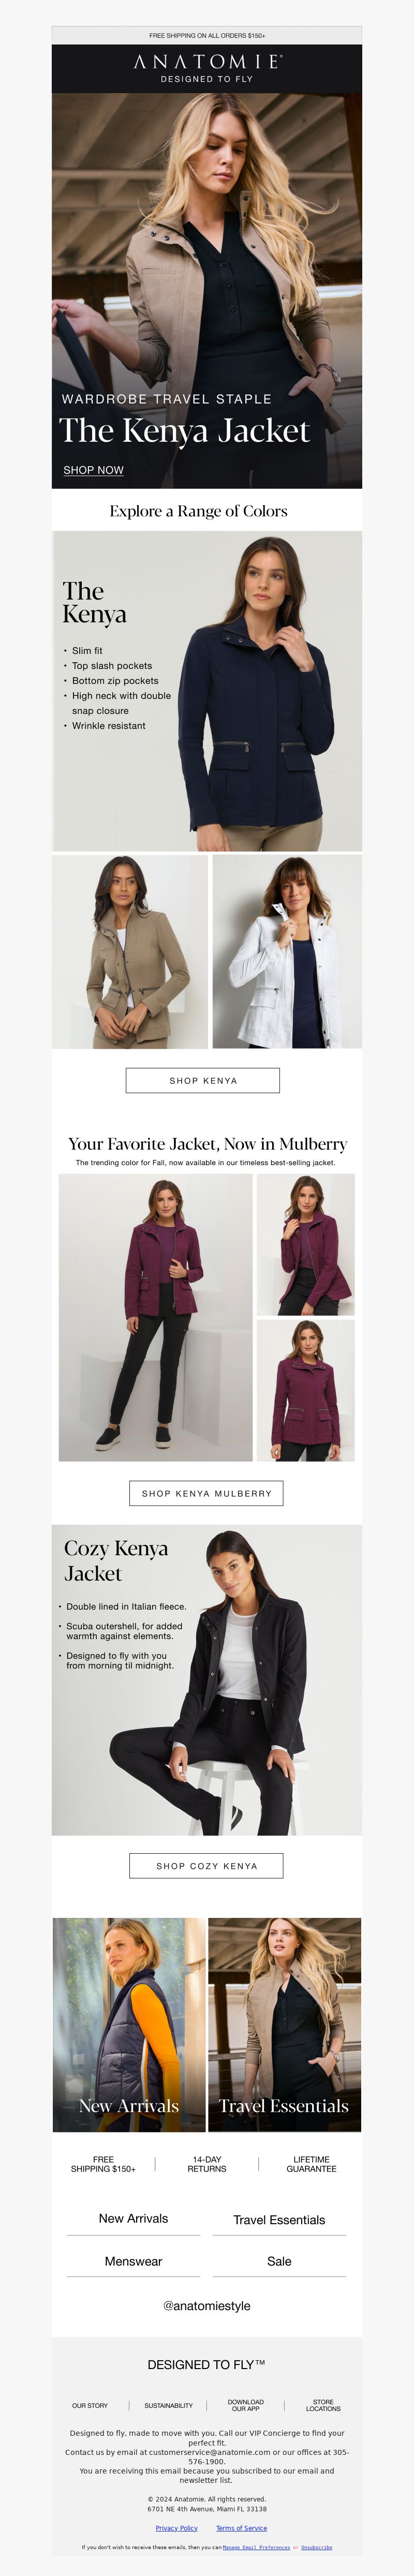This screenshot has width=414, height=2576.
Task: Open Store Locations footer link
Action: point(323,2405)
